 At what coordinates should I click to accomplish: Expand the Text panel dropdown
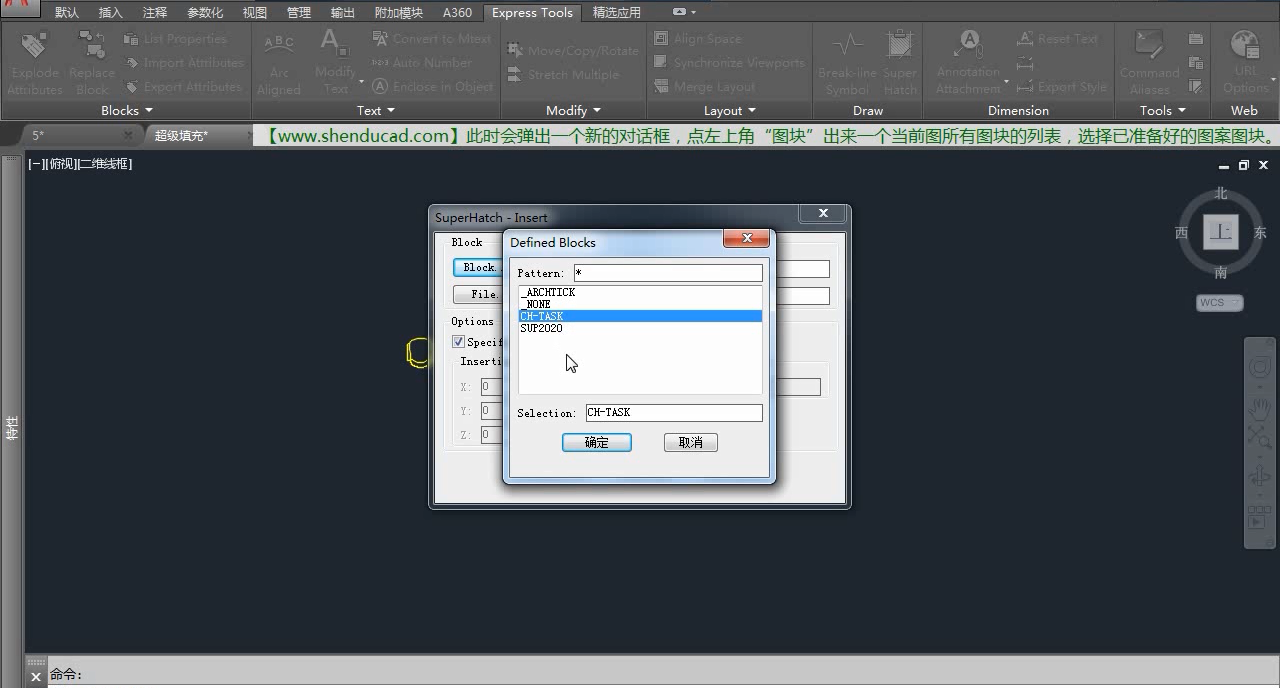376,110
